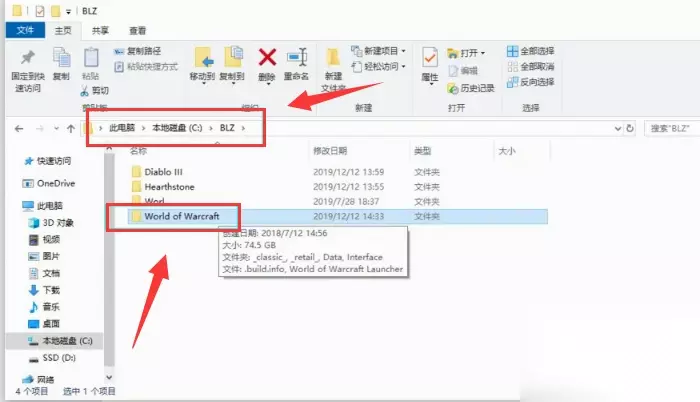
Task: Open Pictures (图片) in the sidebar
Action: (51, 256)
